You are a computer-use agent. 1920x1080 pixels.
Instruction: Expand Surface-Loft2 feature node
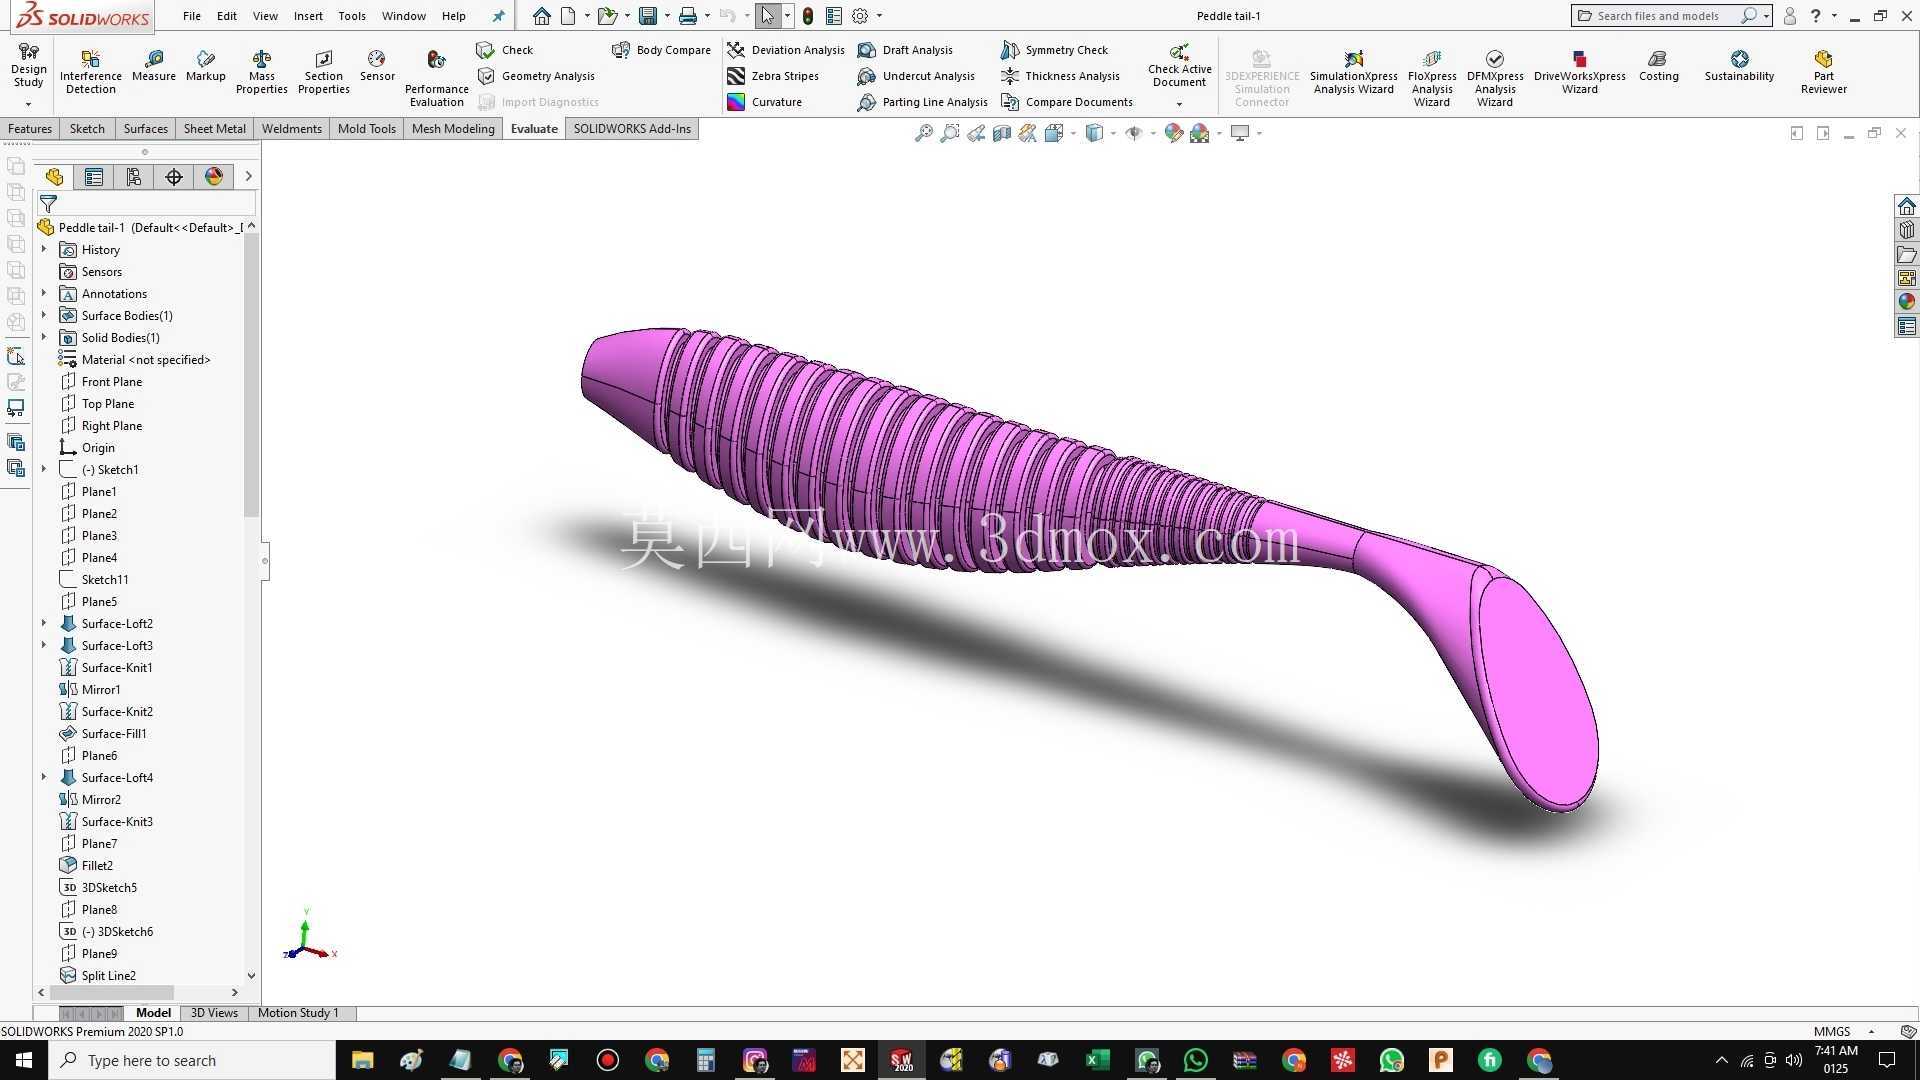pyautogui.click(x=44, y=623)
